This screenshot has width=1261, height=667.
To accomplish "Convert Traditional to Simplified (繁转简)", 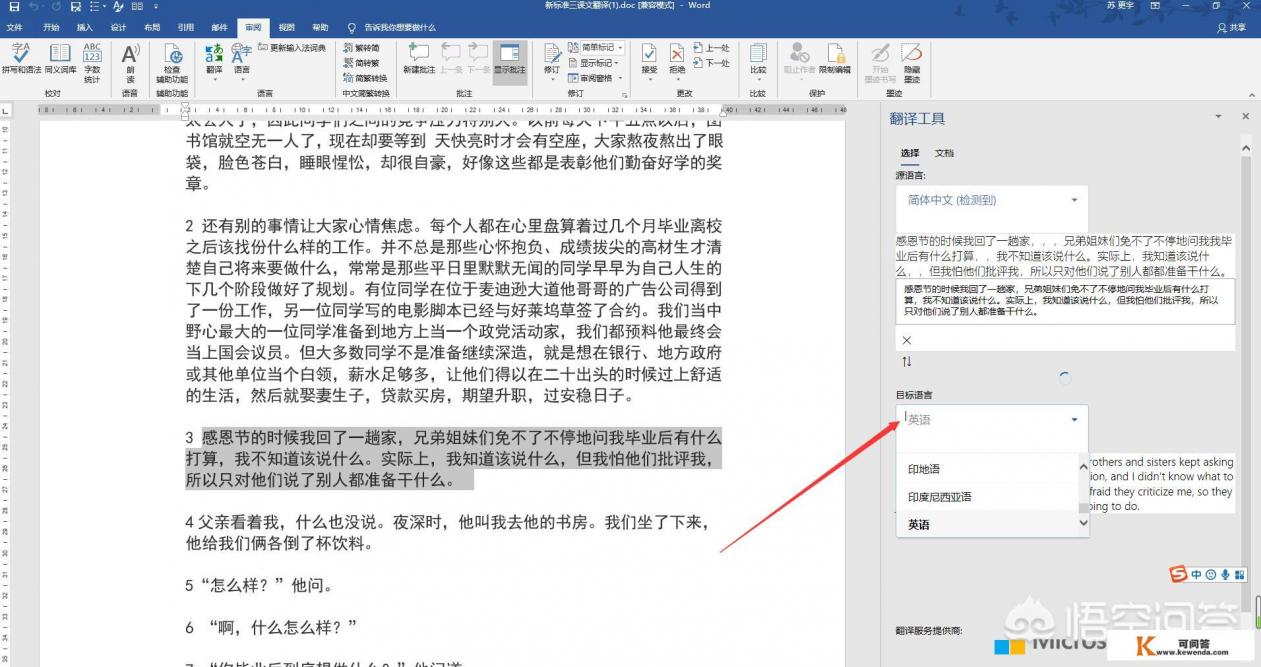I will [x=361, y=47].
